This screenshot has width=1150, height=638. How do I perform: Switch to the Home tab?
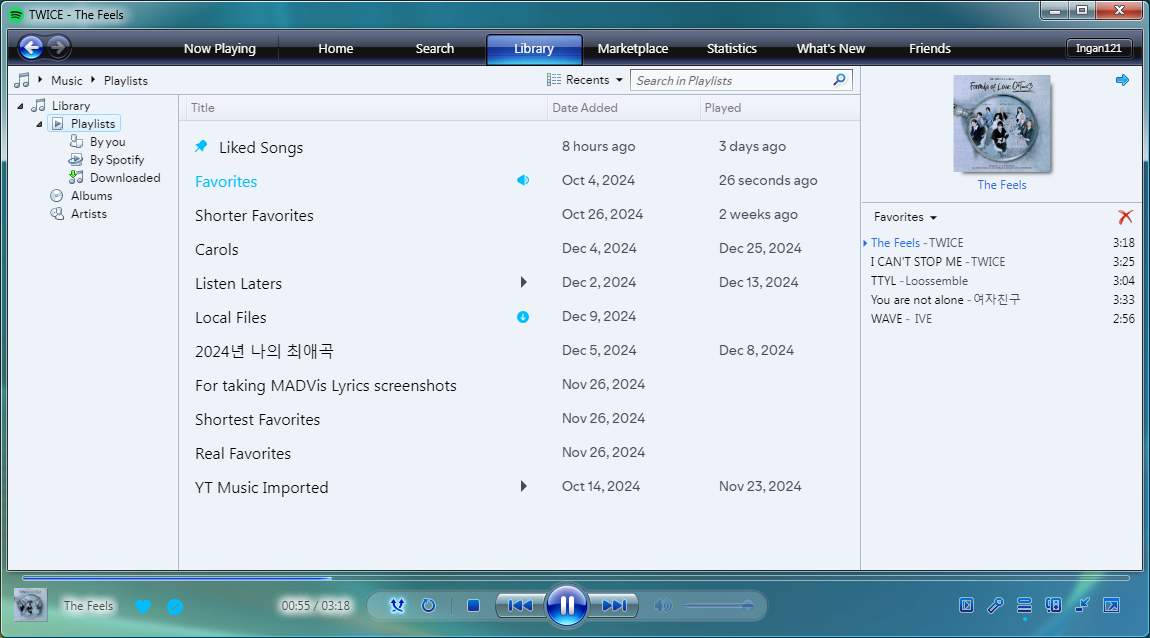coord(335,48)
